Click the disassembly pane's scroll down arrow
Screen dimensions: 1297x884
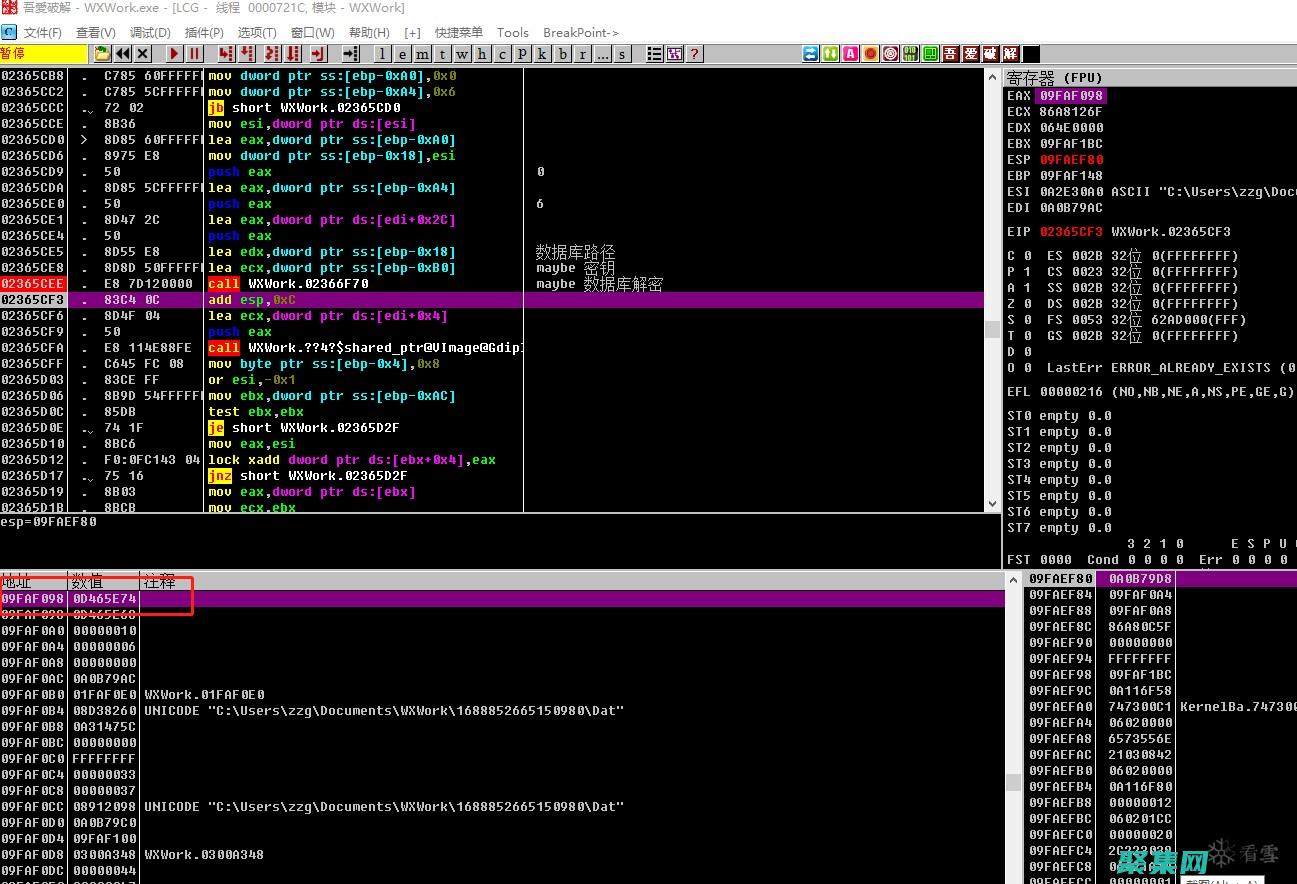[x=992, y=504]
